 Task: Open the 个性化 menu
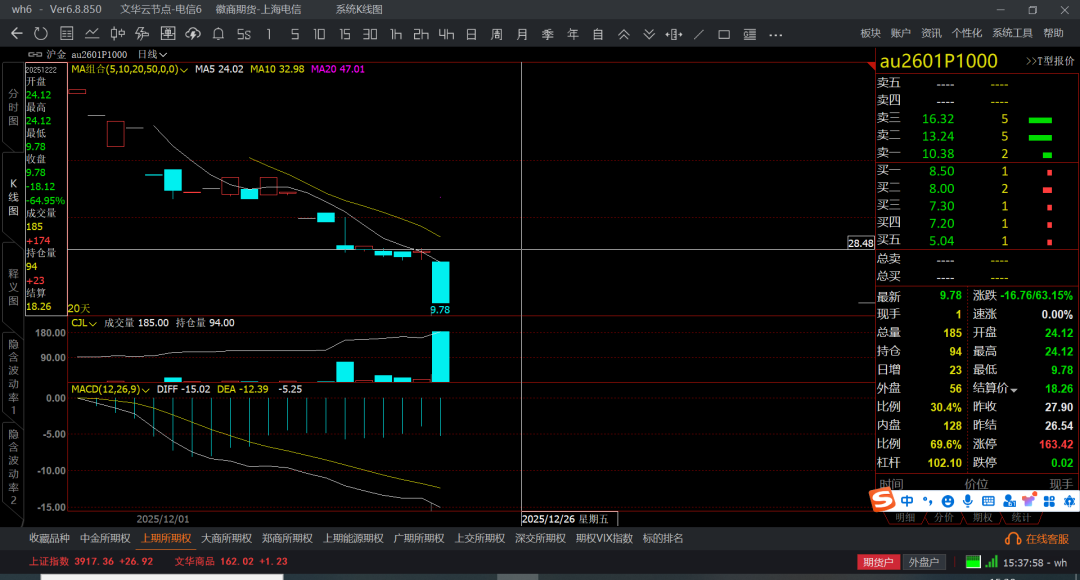click(x=967, y=33)
